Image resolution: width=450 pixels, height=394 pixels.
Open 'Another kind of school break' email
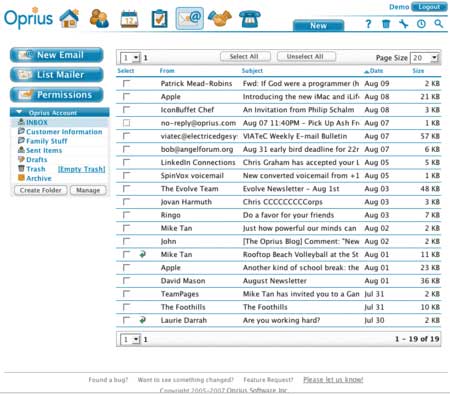coord(301,268)
